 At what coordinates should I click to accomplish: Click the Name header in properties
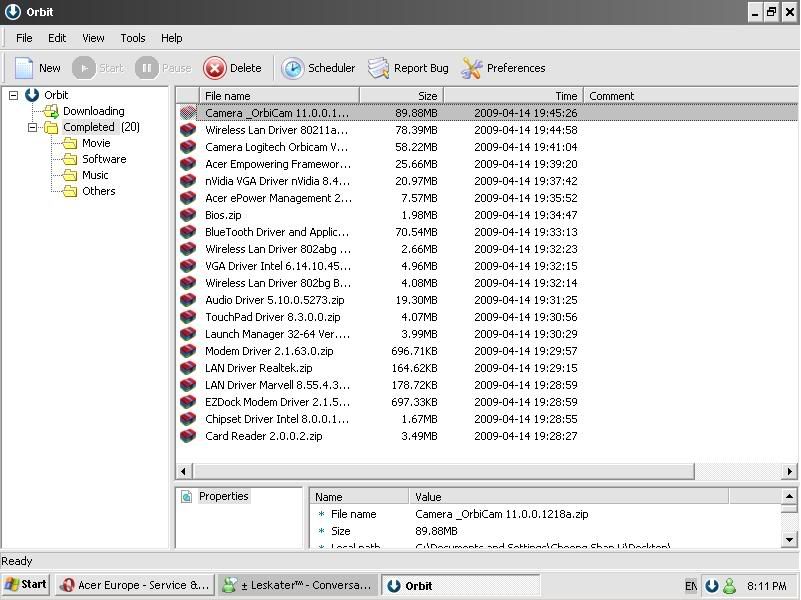[x=359, y=497]
